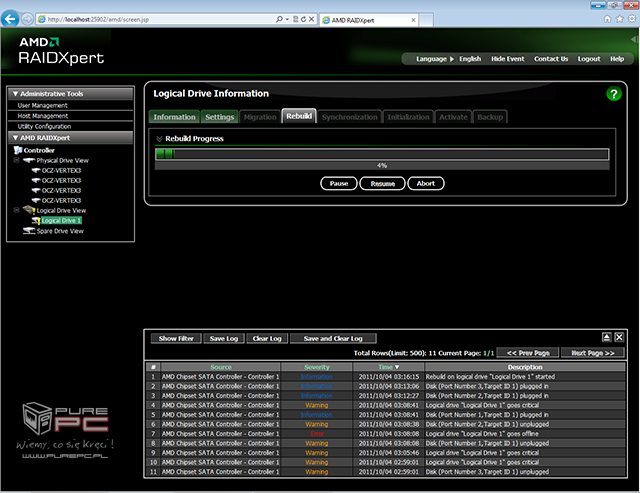Image resolution: width=640 pixels, height=493 pixels.
Task: Open browser tools gear icon
Action: click(632, 19)
